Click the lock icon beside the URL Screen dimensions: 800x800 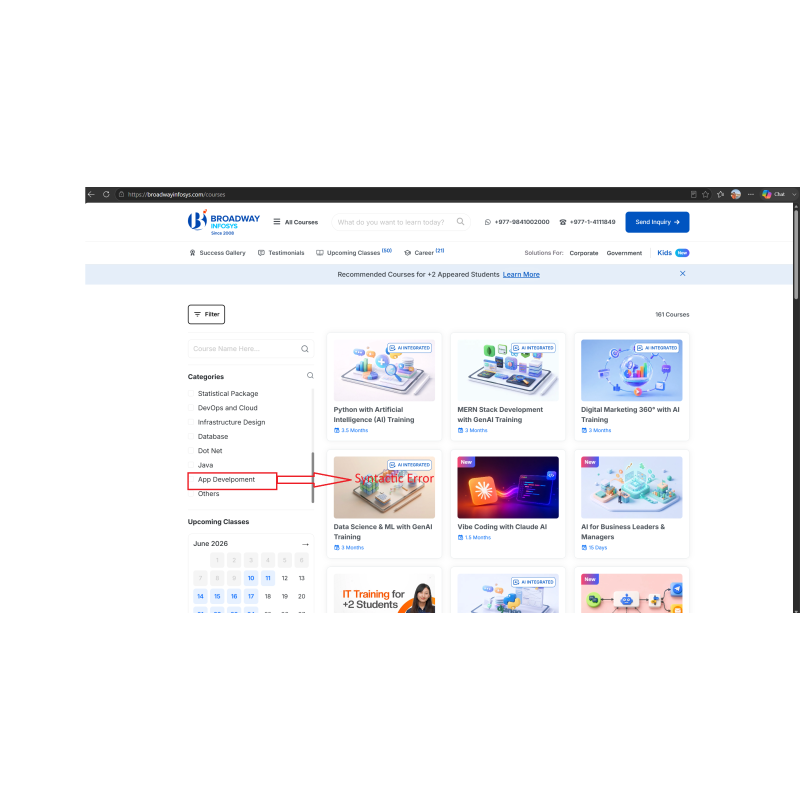click(121, 194)
